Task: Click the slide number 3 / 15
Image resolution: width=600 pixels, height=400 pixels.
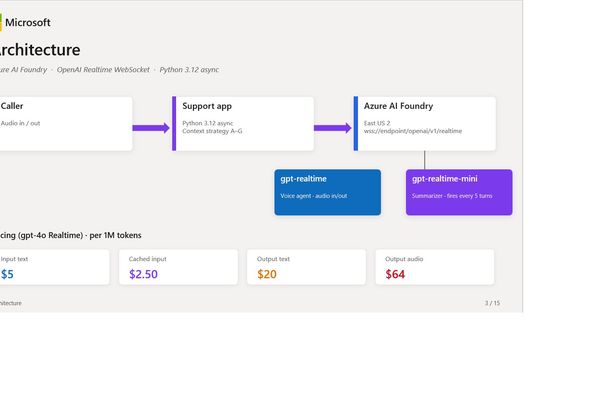Action: pyautogui.click(x=492, y=303)
